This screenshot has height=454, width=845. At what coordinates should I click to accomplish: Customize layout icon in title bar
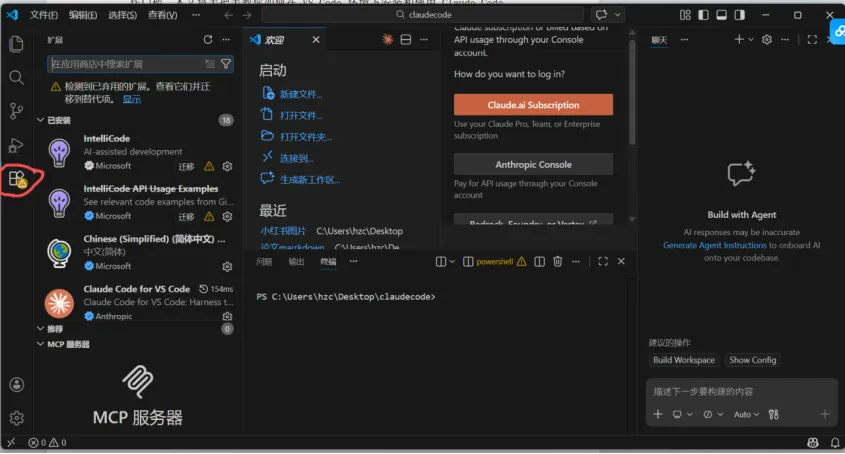click(x=685, y=15)
